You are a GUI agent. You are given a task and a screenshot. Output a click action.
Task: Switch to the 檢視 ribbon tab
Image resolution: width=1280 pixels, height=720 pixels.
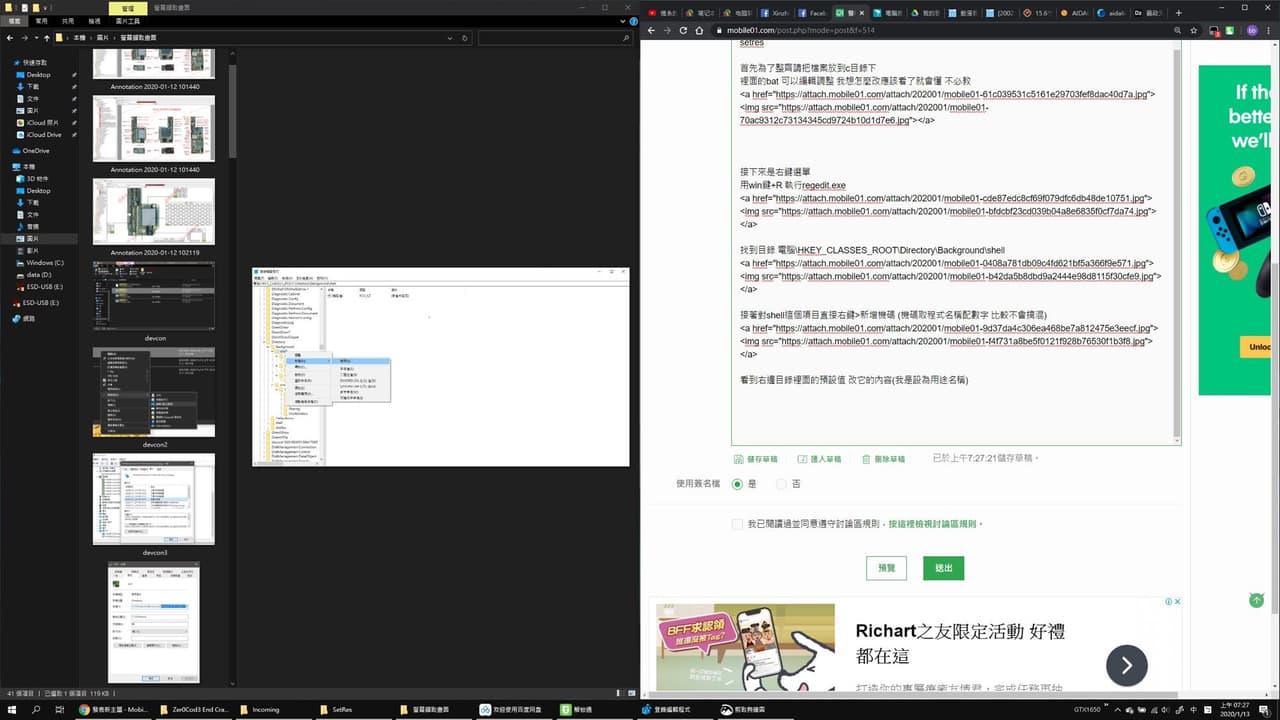pyautogui.click(x=94, y=20)
